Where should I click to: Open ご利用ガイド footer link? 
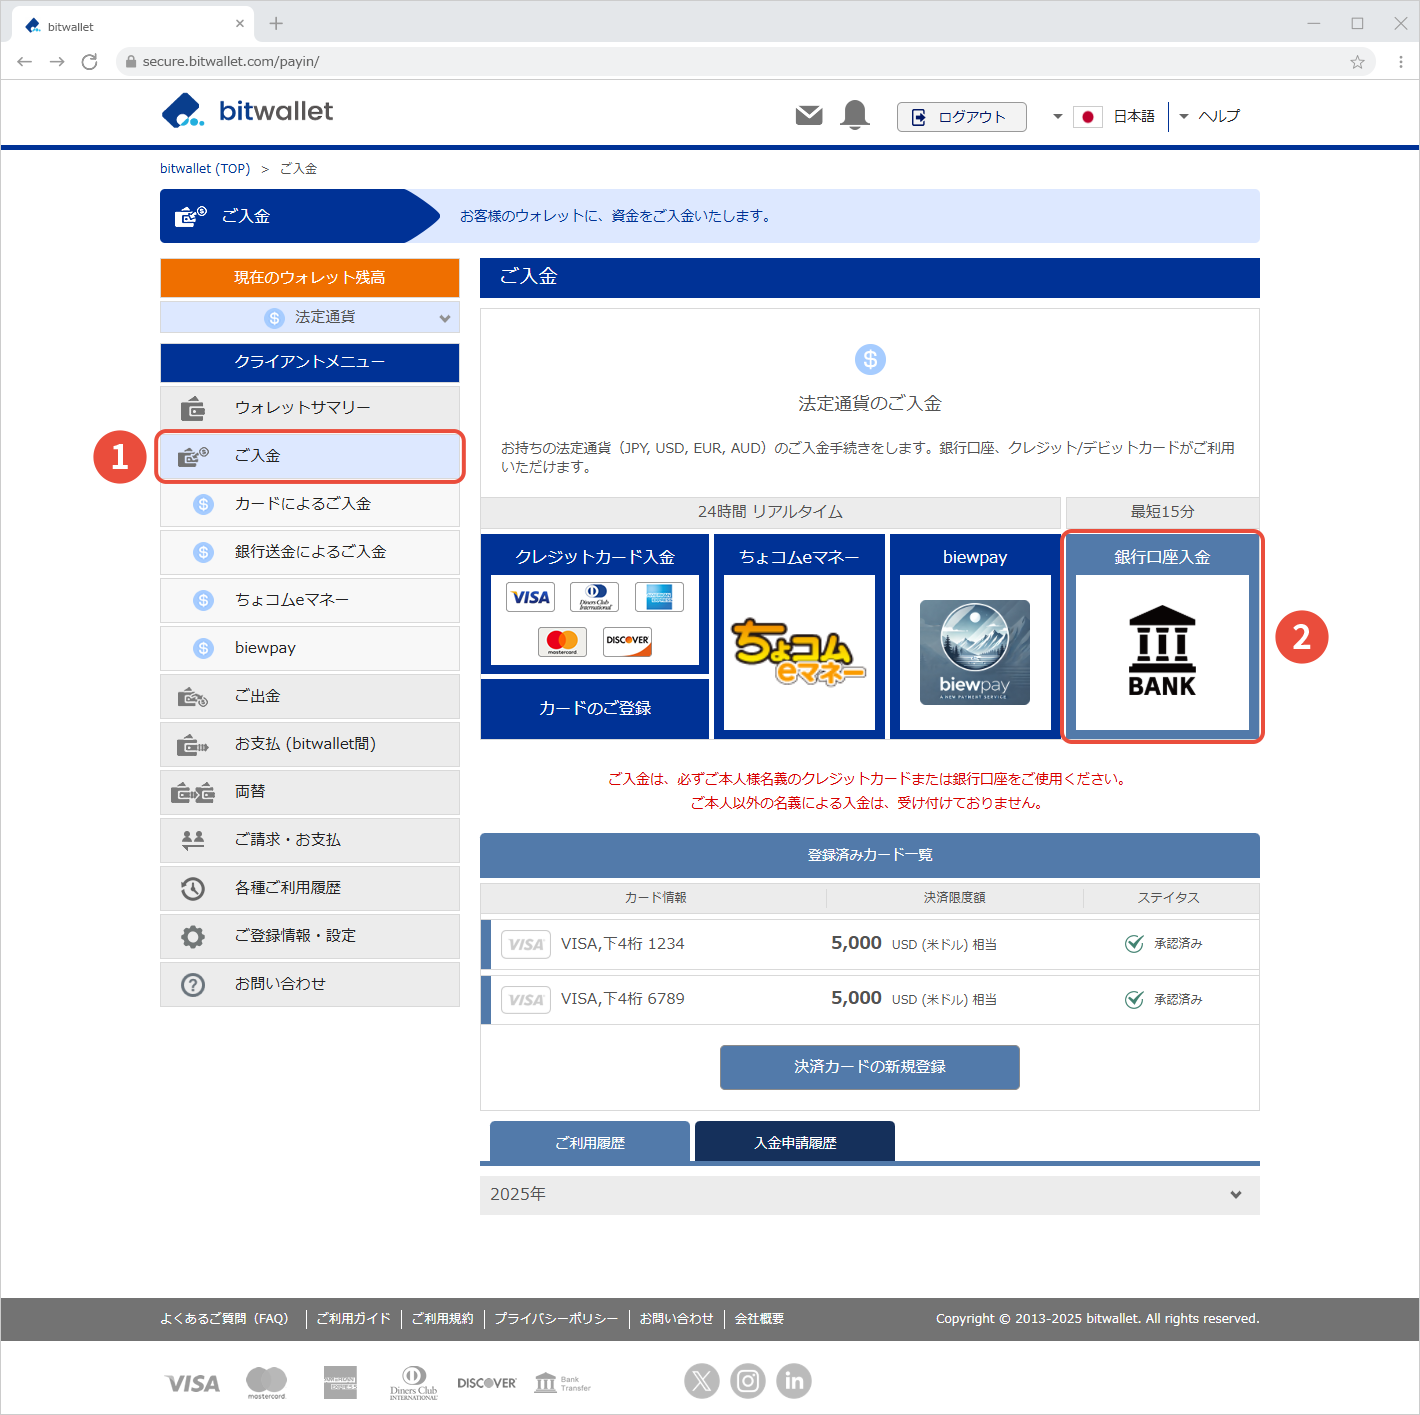coord(354,1319)
